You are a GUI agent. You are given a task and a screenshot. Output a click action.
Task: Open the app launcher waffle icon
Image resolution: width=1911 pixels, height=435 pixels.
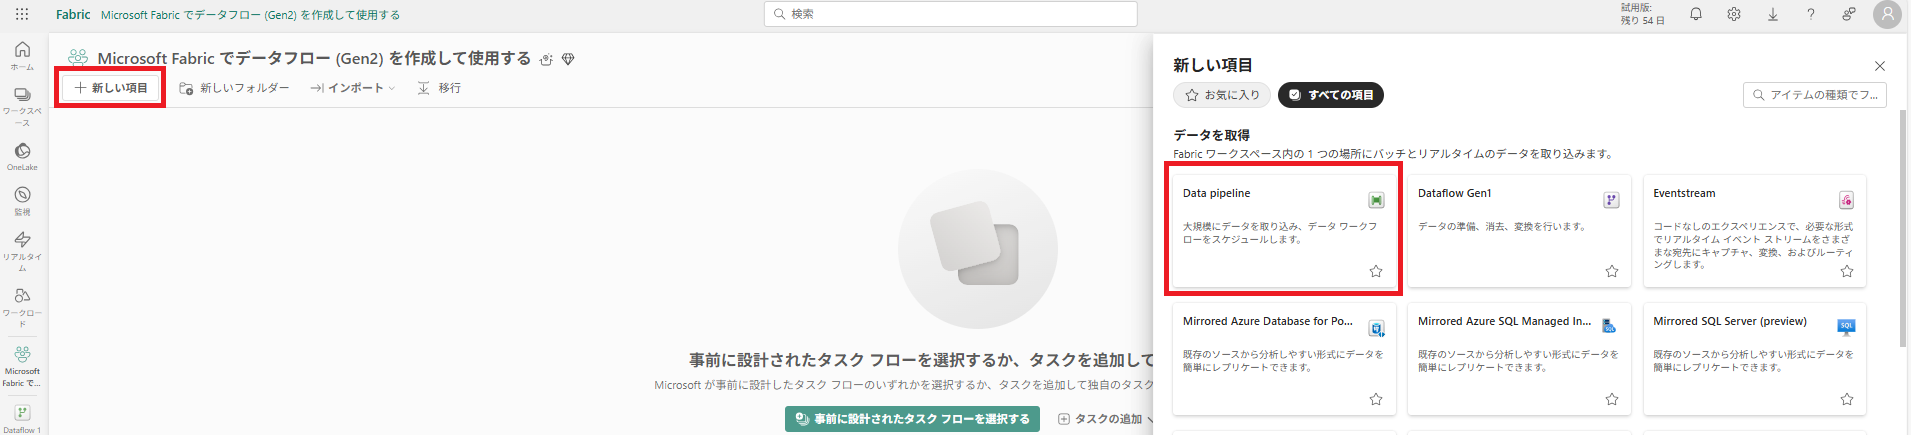(x=22, y=14)
